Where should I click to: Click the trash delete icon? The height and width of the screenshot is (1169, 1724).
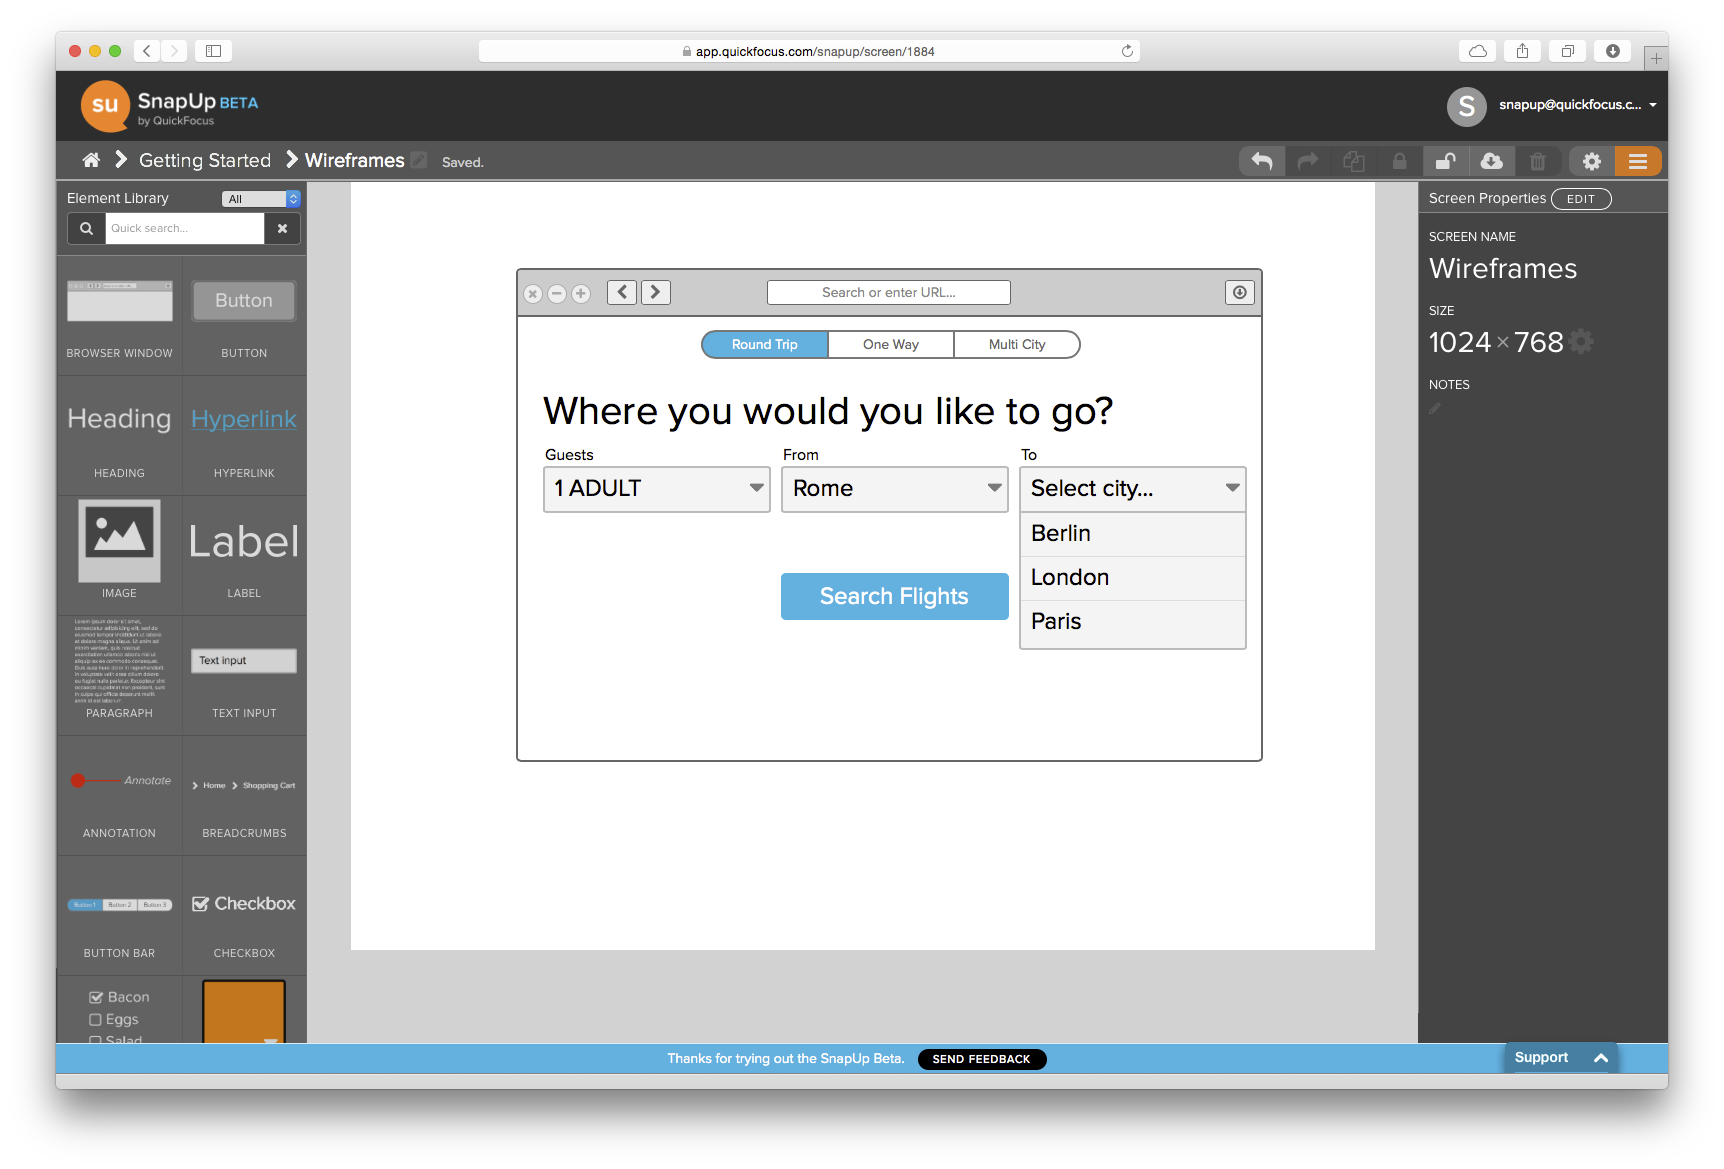point(1538,161)
